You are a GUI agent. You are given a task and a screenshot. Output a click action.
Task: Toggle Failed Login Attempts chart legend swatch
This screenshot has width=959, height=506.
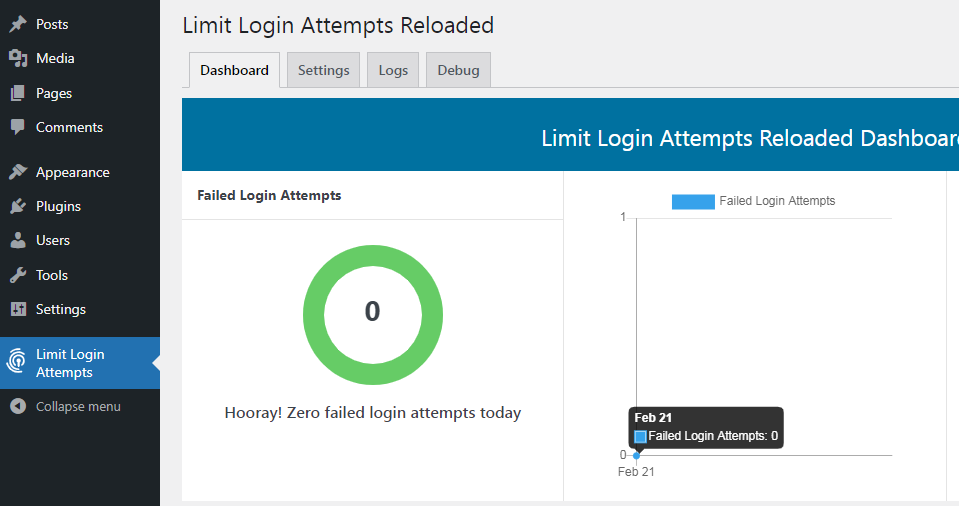coord(693,201)
